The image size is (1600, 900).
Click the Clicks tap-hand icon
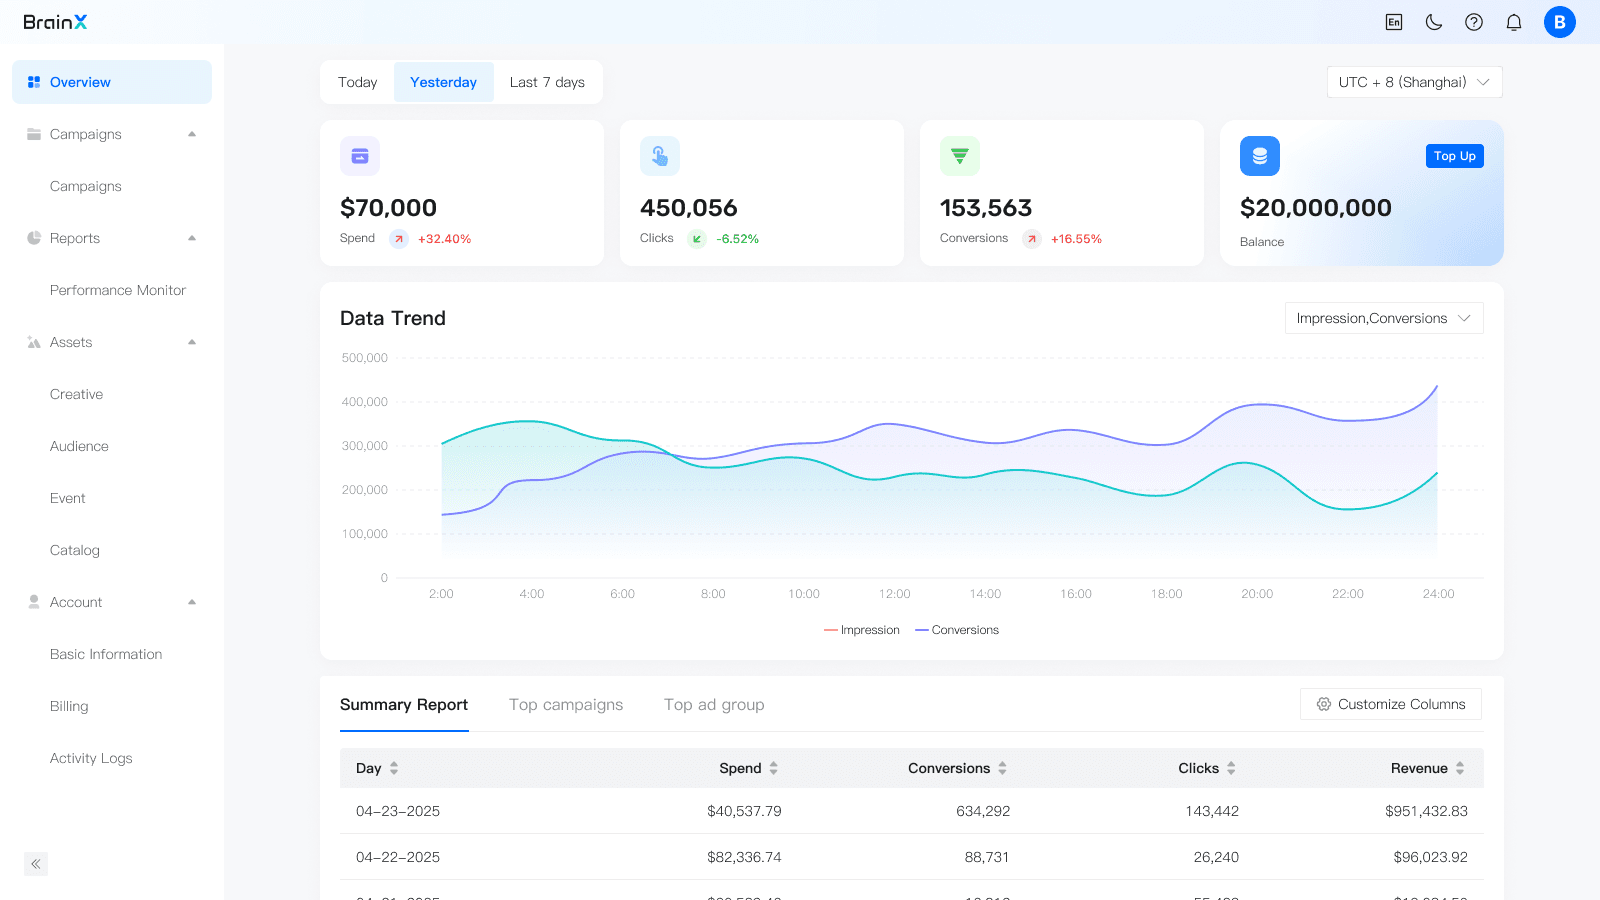pos(660,156)
